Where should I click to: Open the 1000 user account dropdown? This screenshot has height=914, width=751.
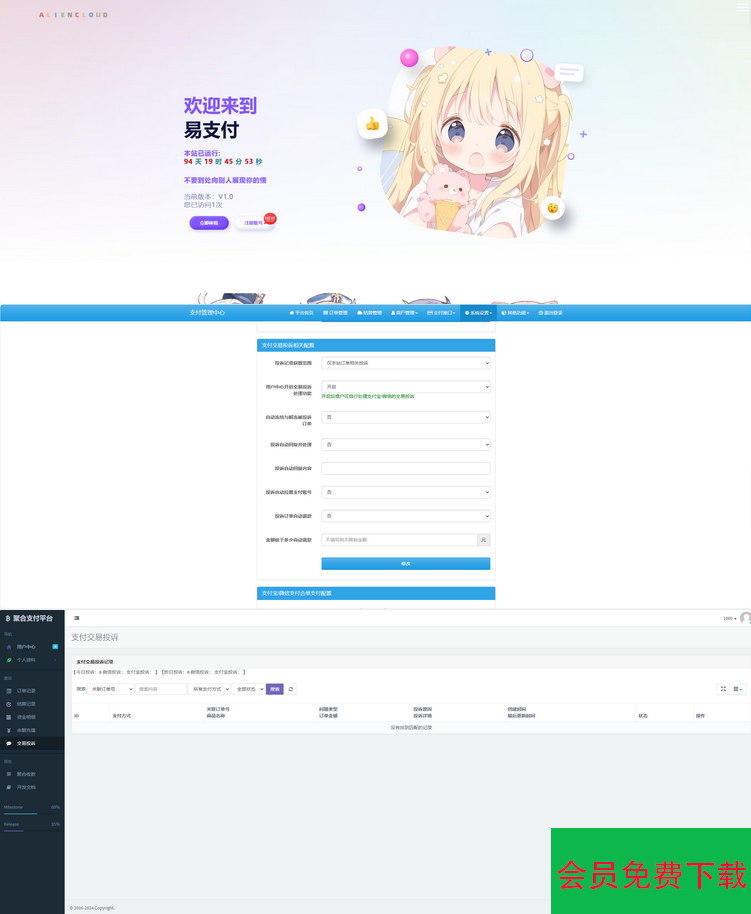click(x=729, y=618)
